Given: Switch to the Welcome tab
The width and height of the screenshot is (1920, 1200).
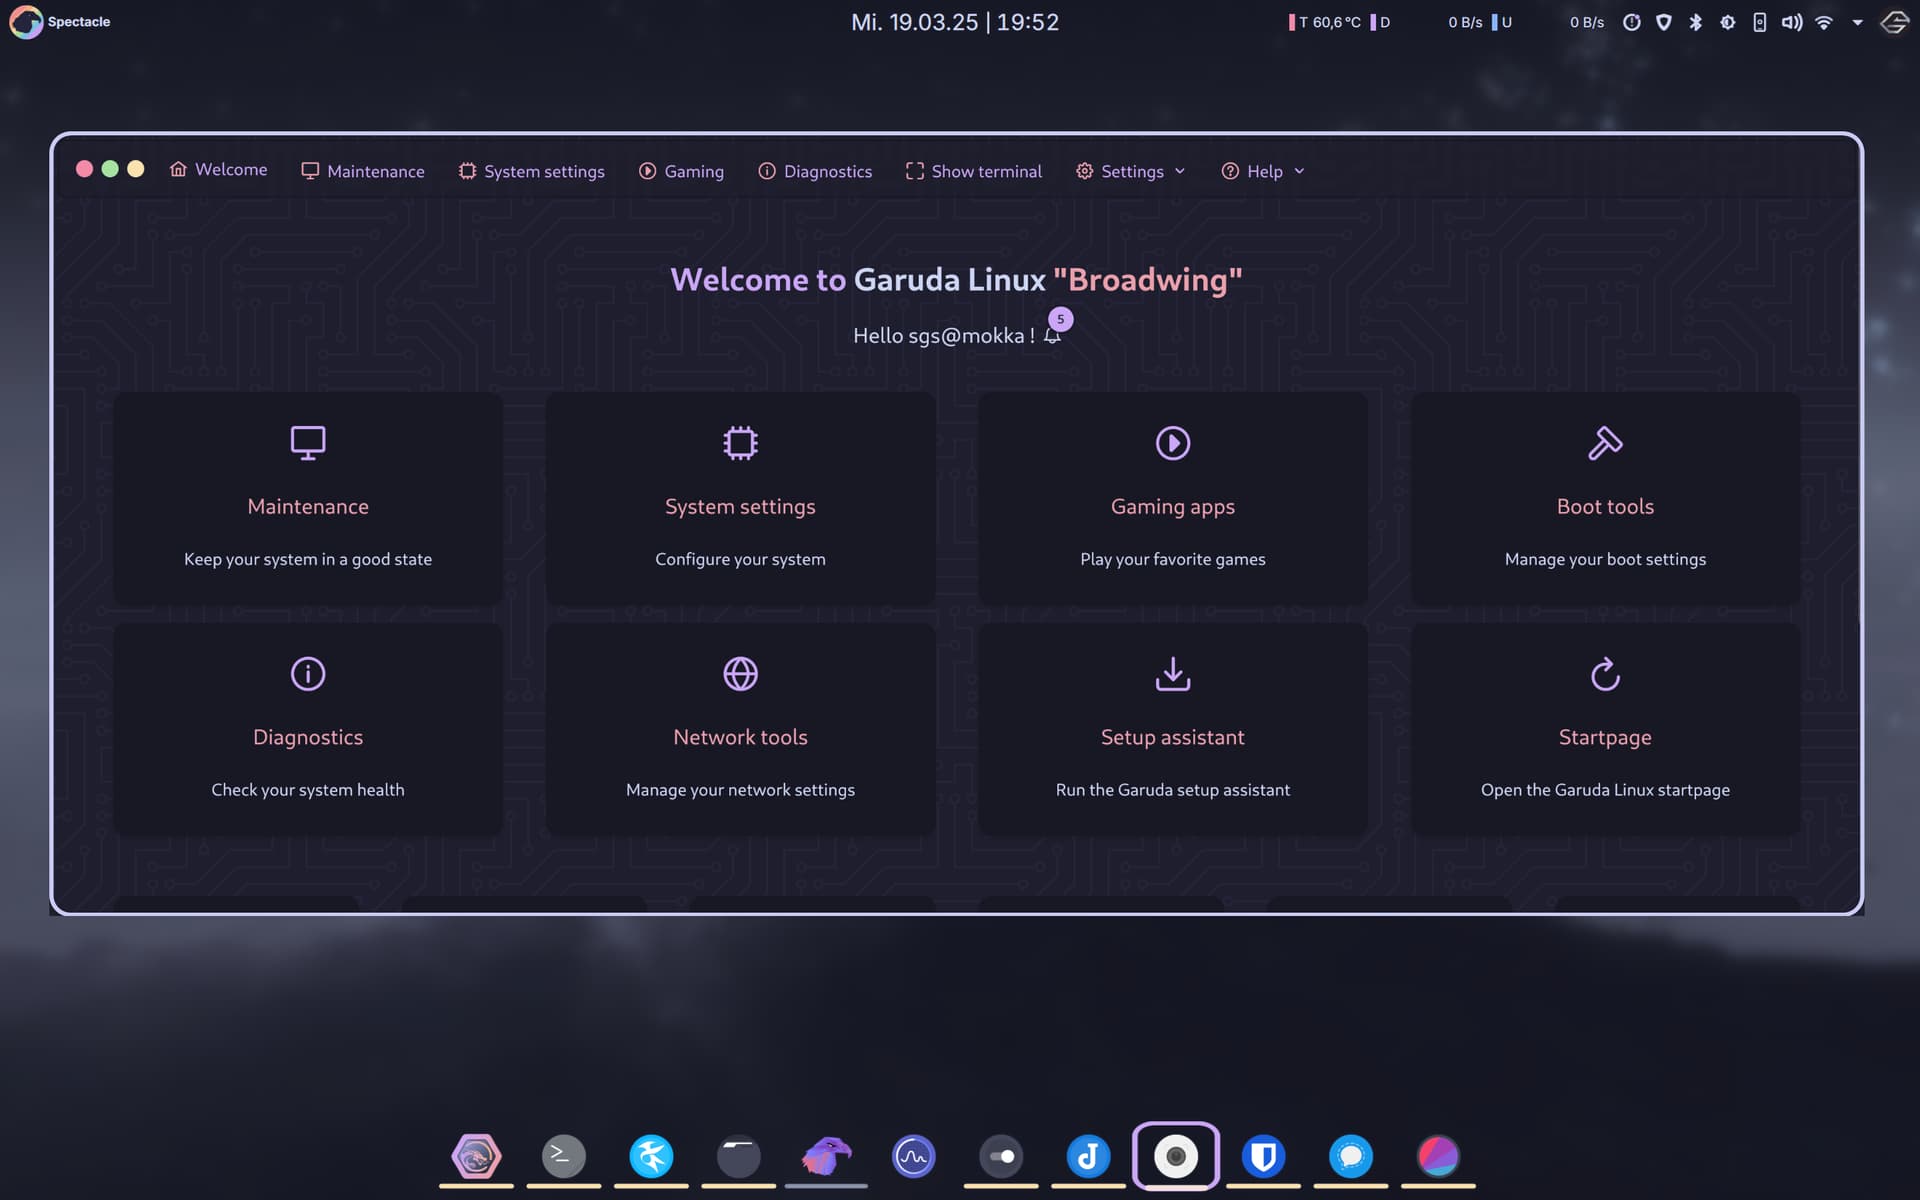Looking at the screenshot, I should (218, 170).
